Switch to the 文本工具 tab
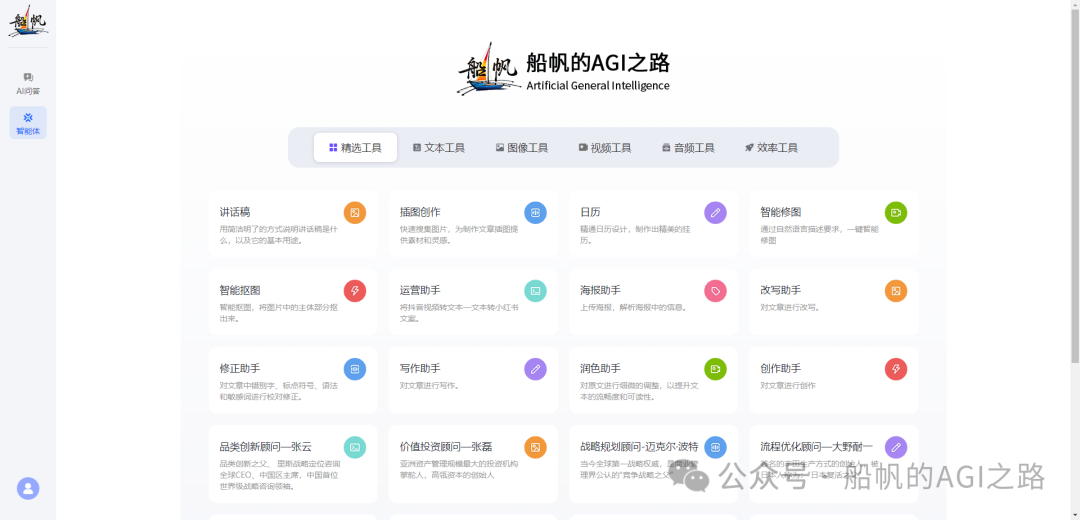The width and height of the screenshot is (1080, 520). [x=439, y=147]
